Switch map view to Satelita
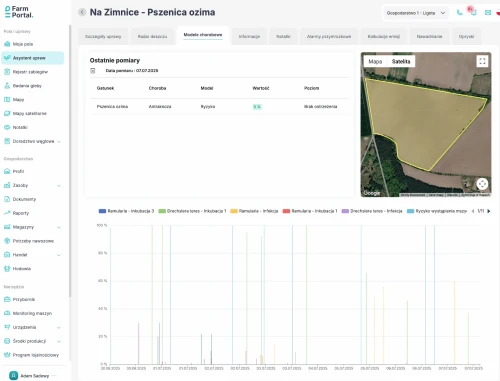The width and height of the screenshot is (500, 381). 401,61
